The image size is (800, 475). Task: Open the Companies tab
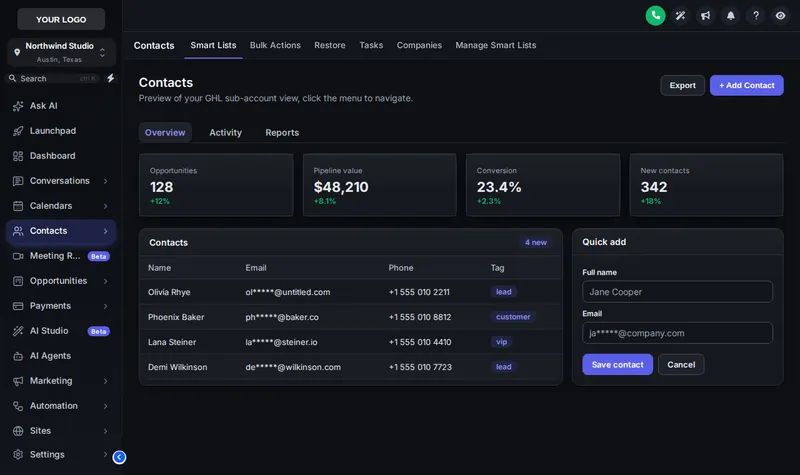pyautogui.click(x=419, y=45)
